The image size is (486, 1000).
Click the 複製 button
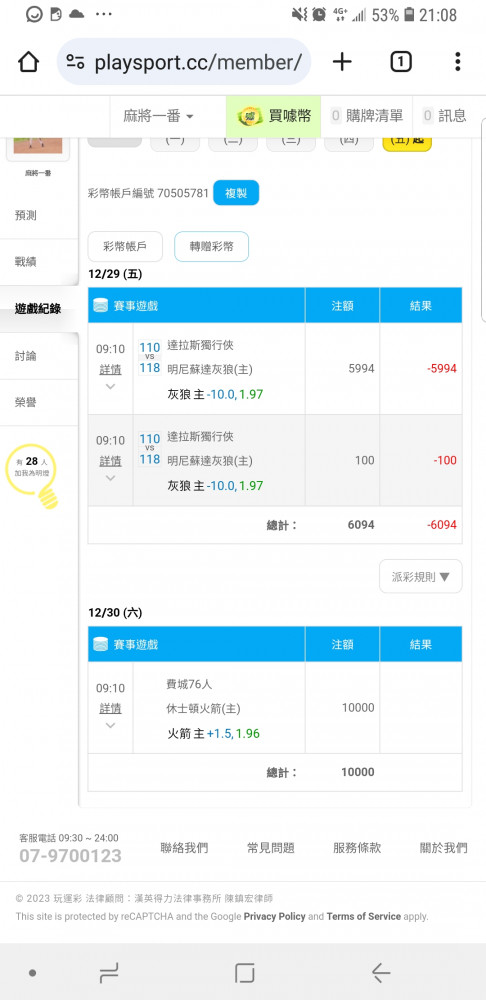tap(236, 193)
